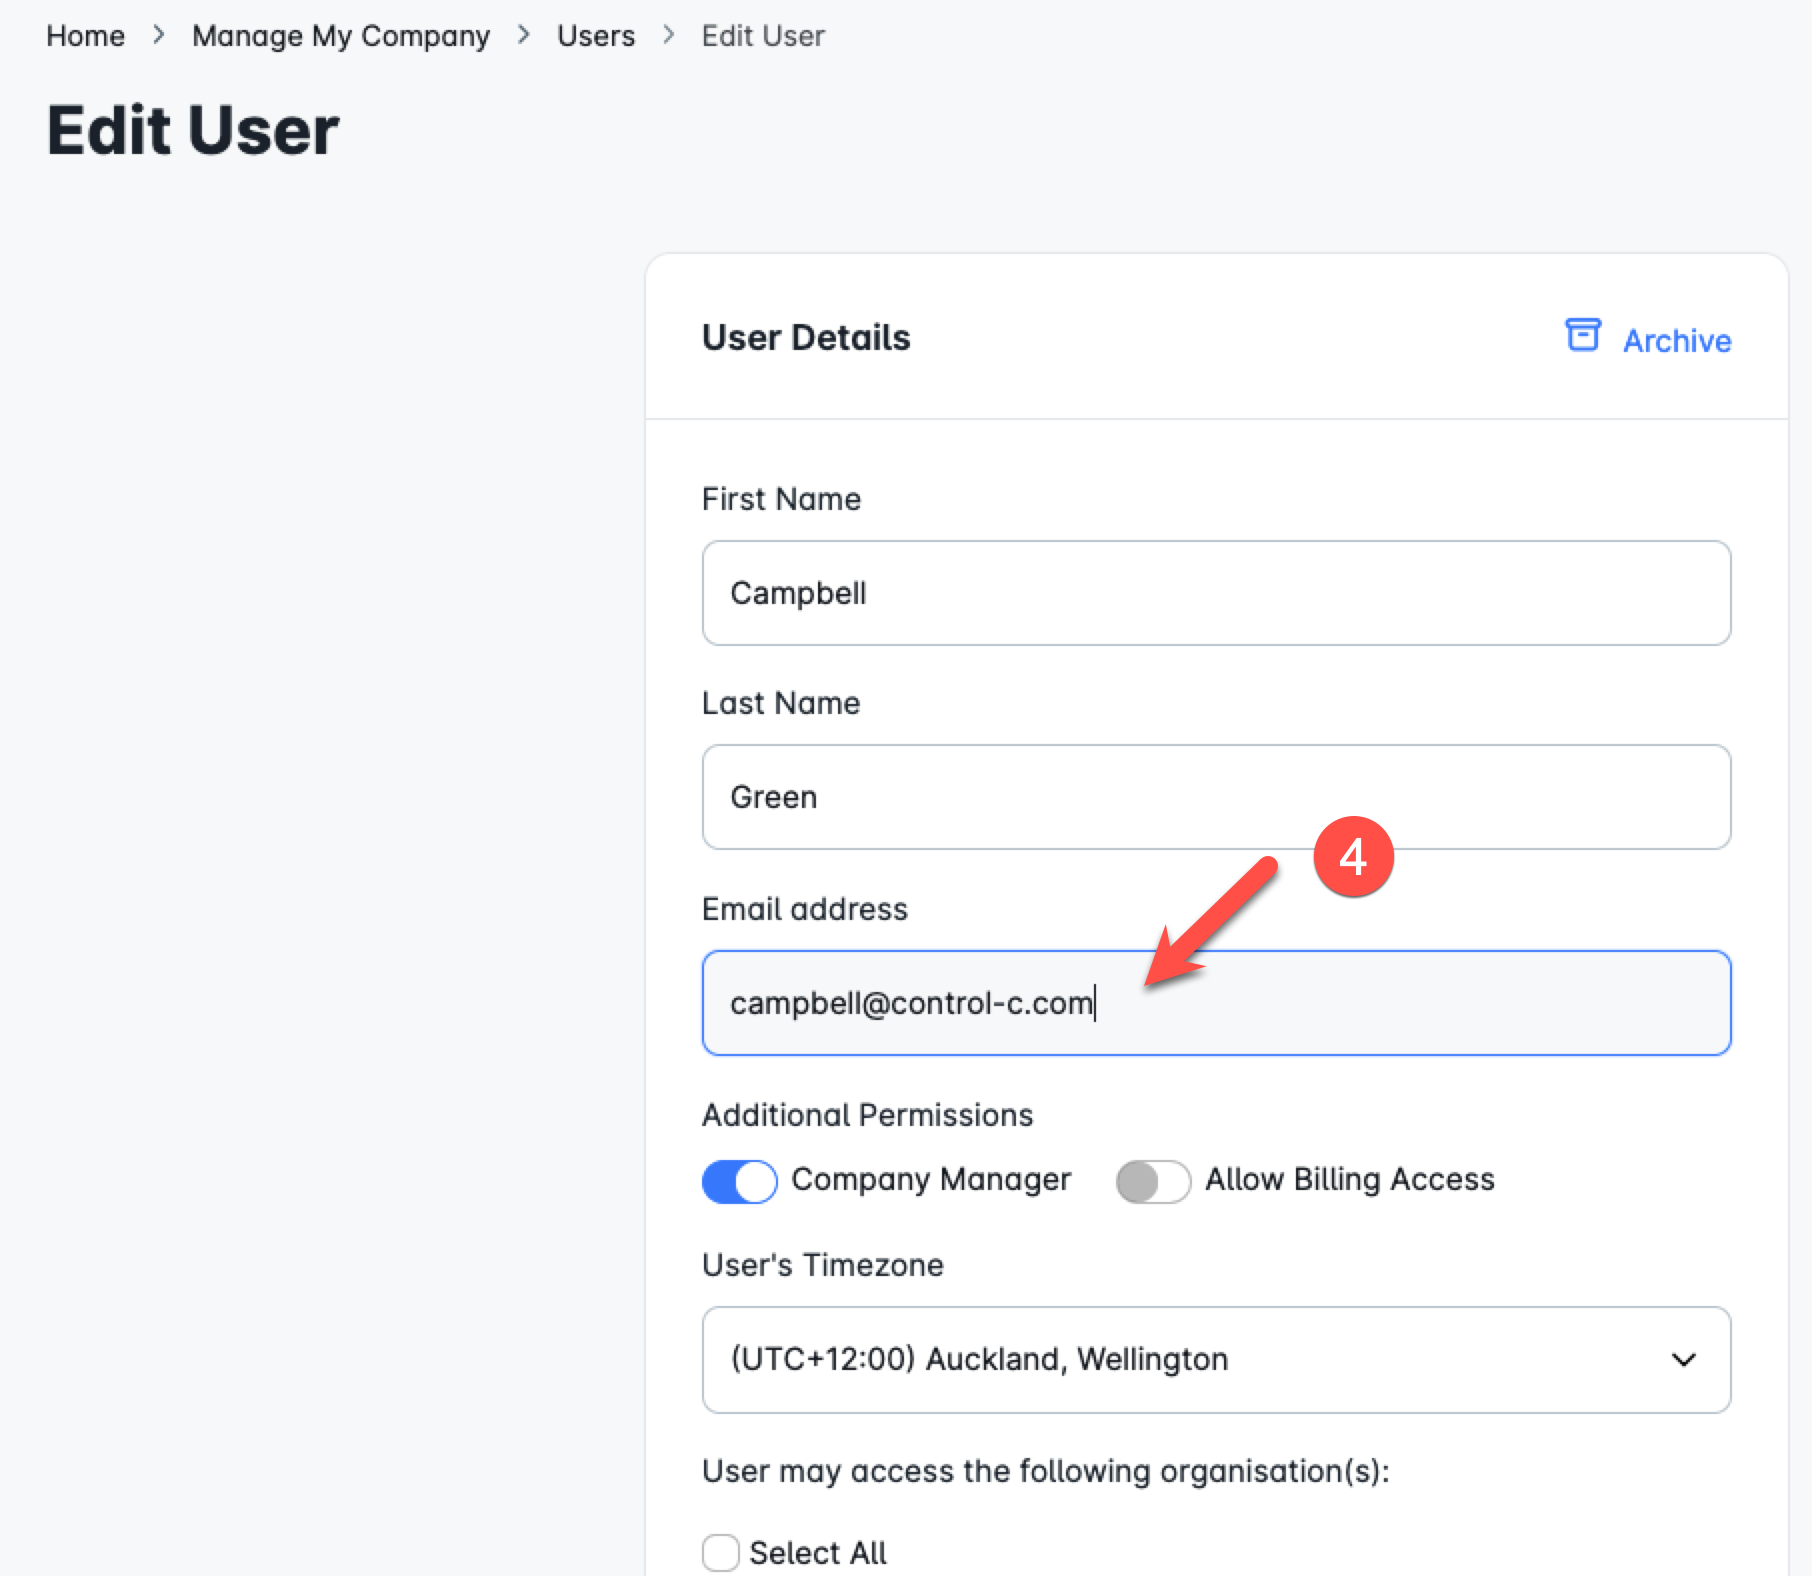The width and height of the screenshot is (1812, 1576).
Task: Click the chevron after Home breadcrumb
Action: (159, 36)
